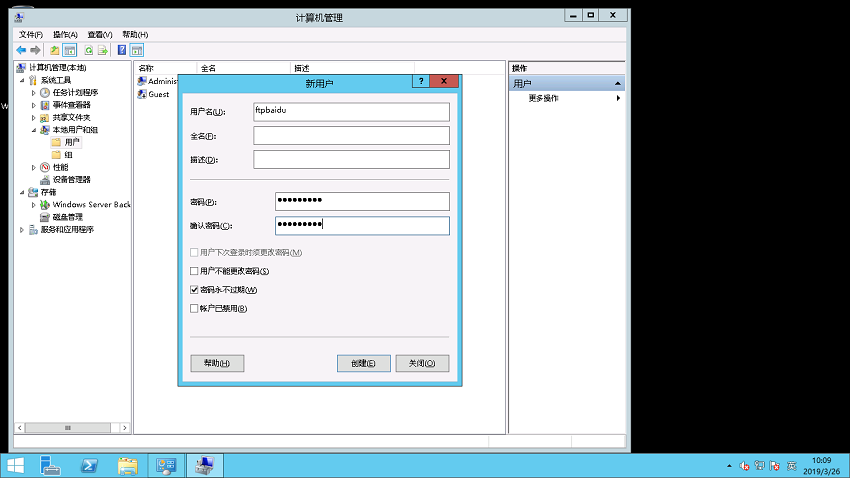Click the tree pane horizontal scrollbar thumb

[68, 428]
